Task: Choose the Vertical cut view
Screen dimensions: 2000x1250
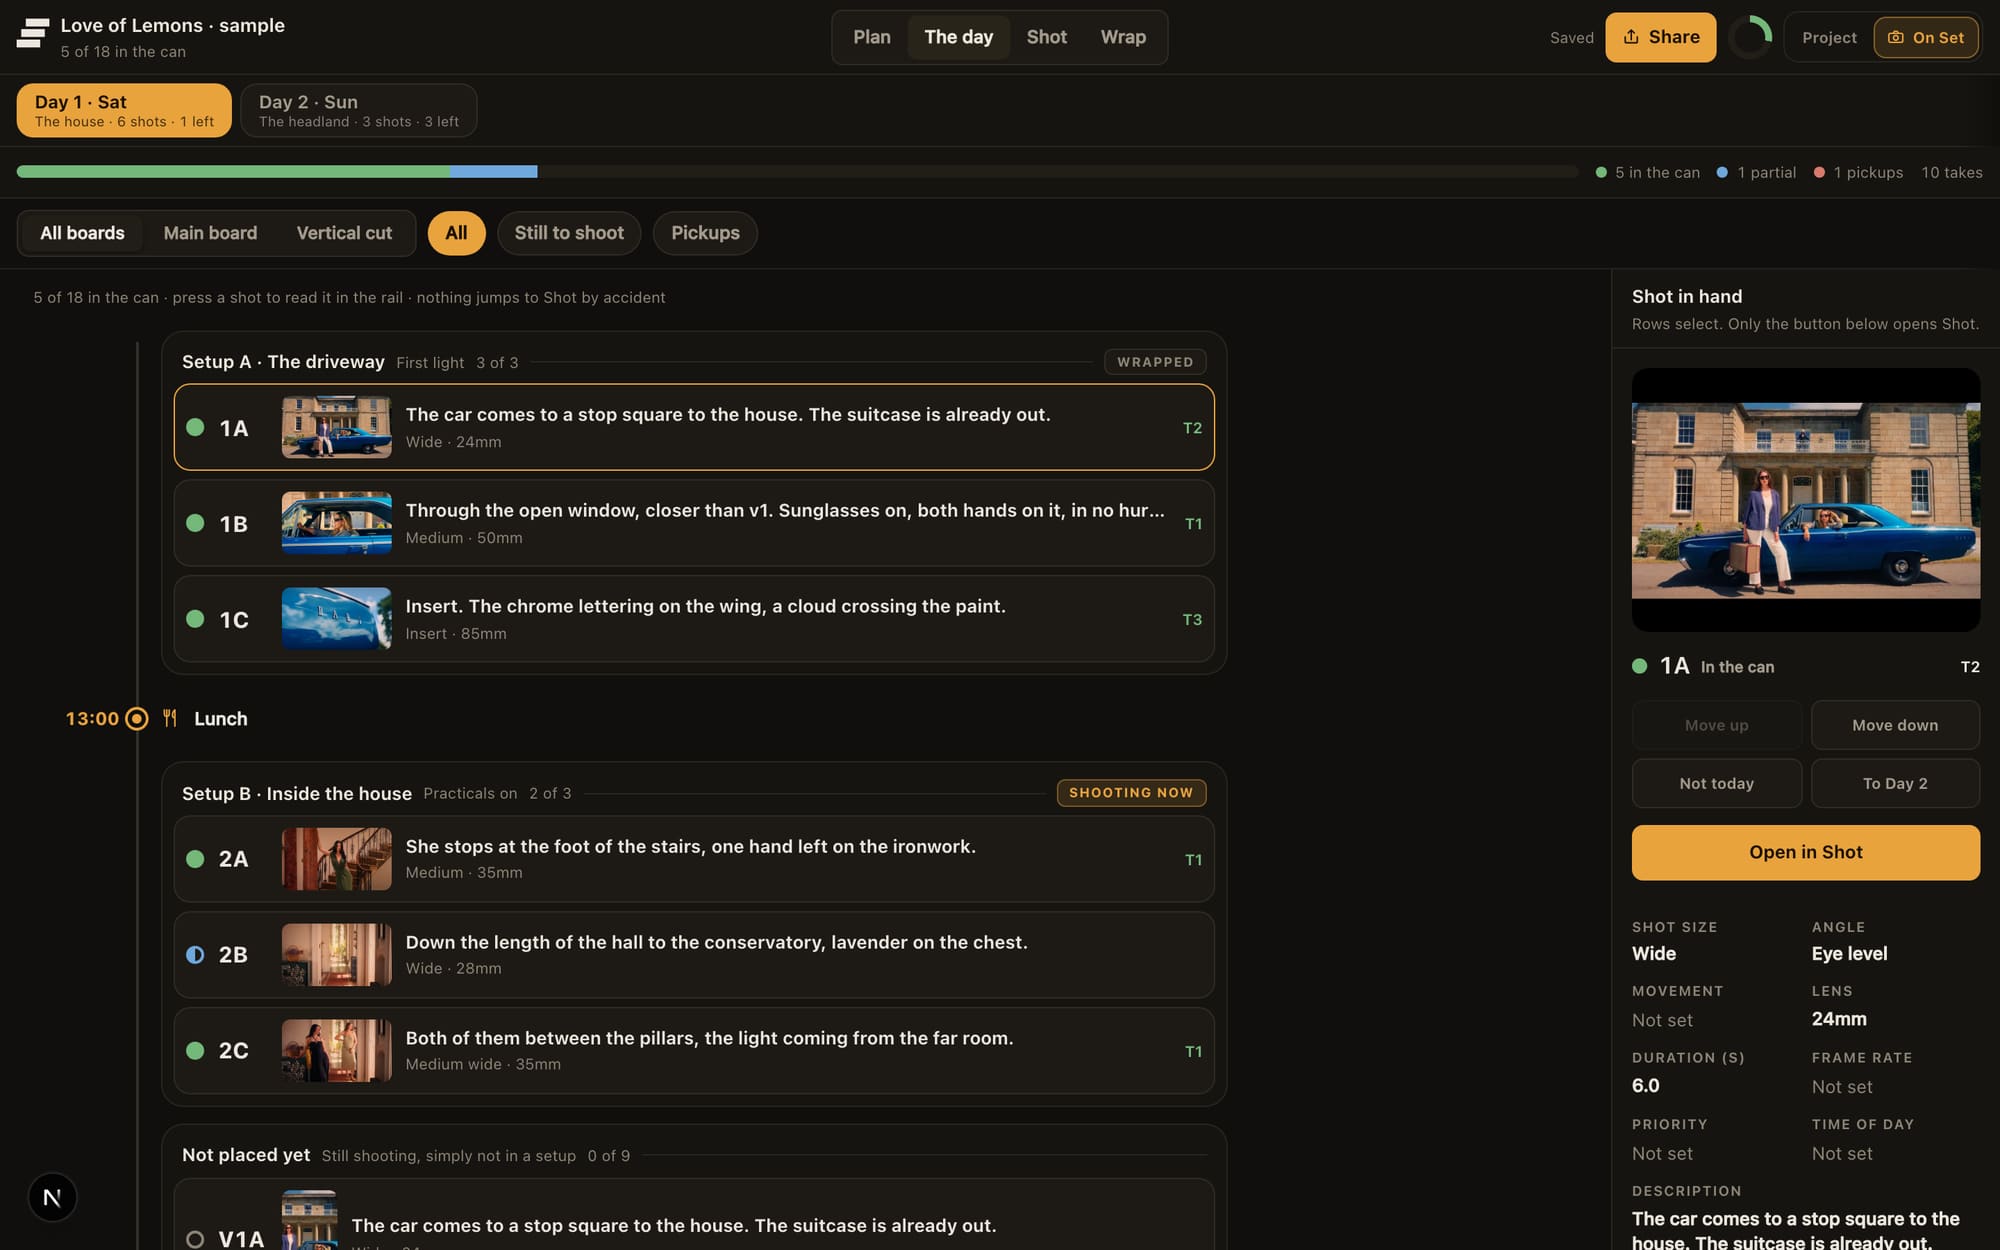Action: 344,233
